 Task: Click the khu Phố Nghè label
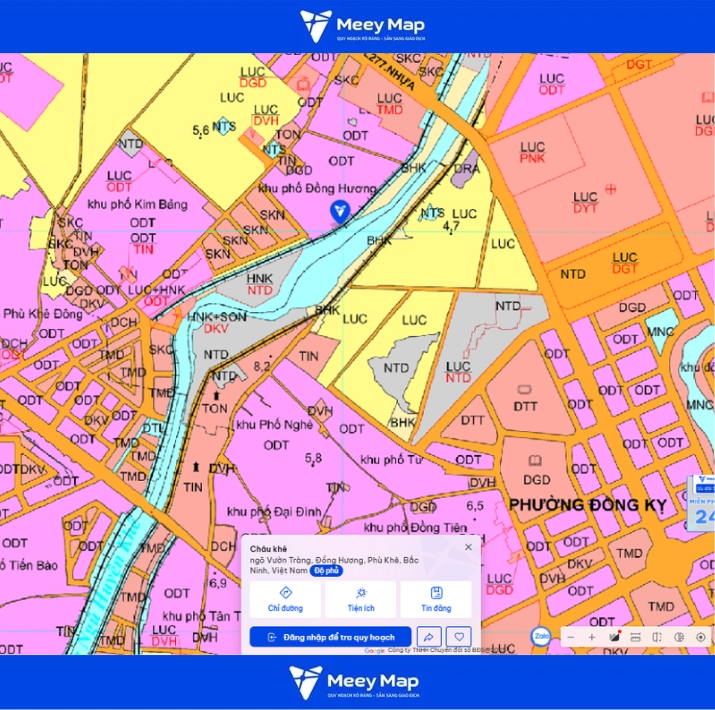[275, 425]
